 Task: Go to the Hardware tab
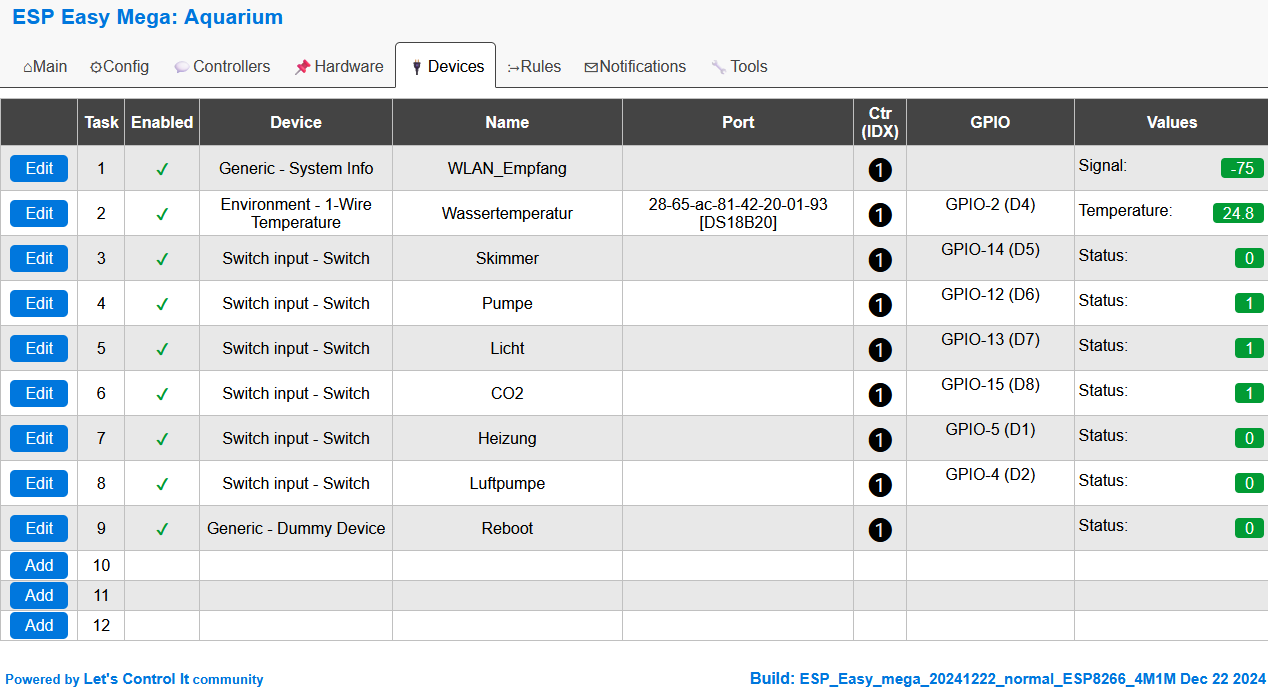tap(339, 67)
